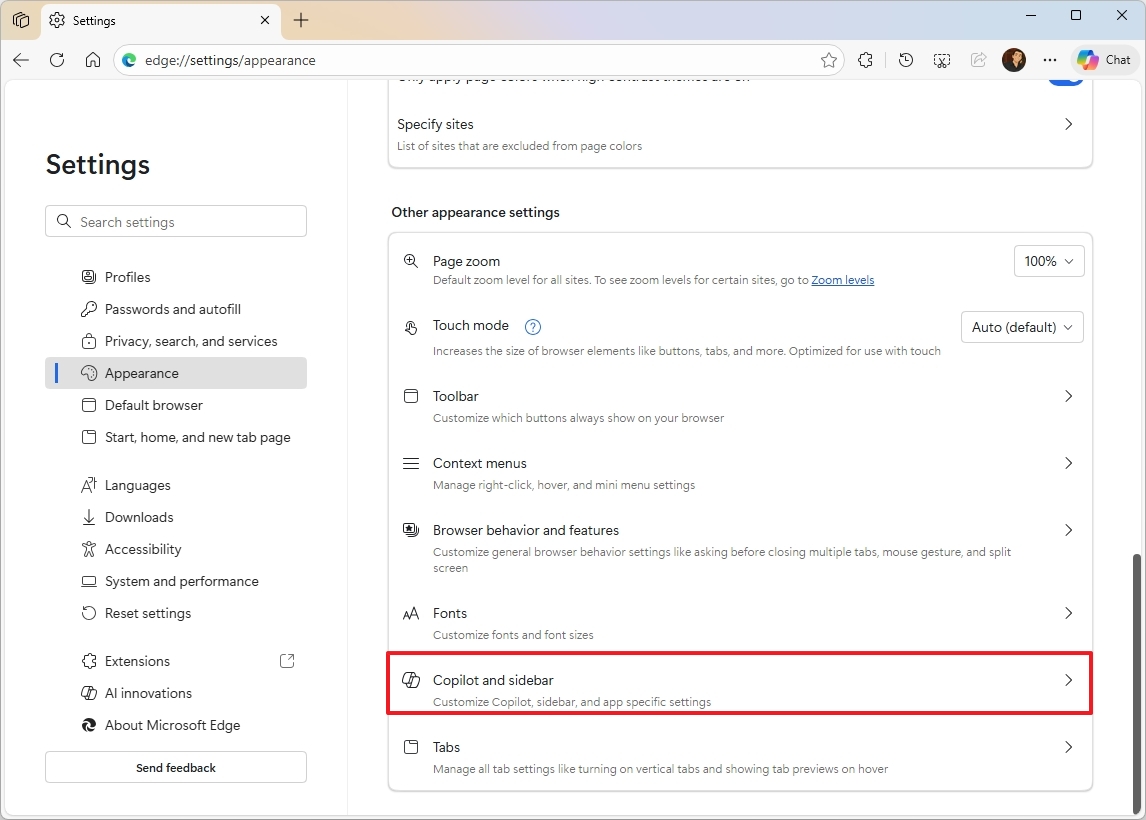Open the Extensions puzzle icon
The height and width of the screenshot is (820, 1146).
tap(865, 60)
